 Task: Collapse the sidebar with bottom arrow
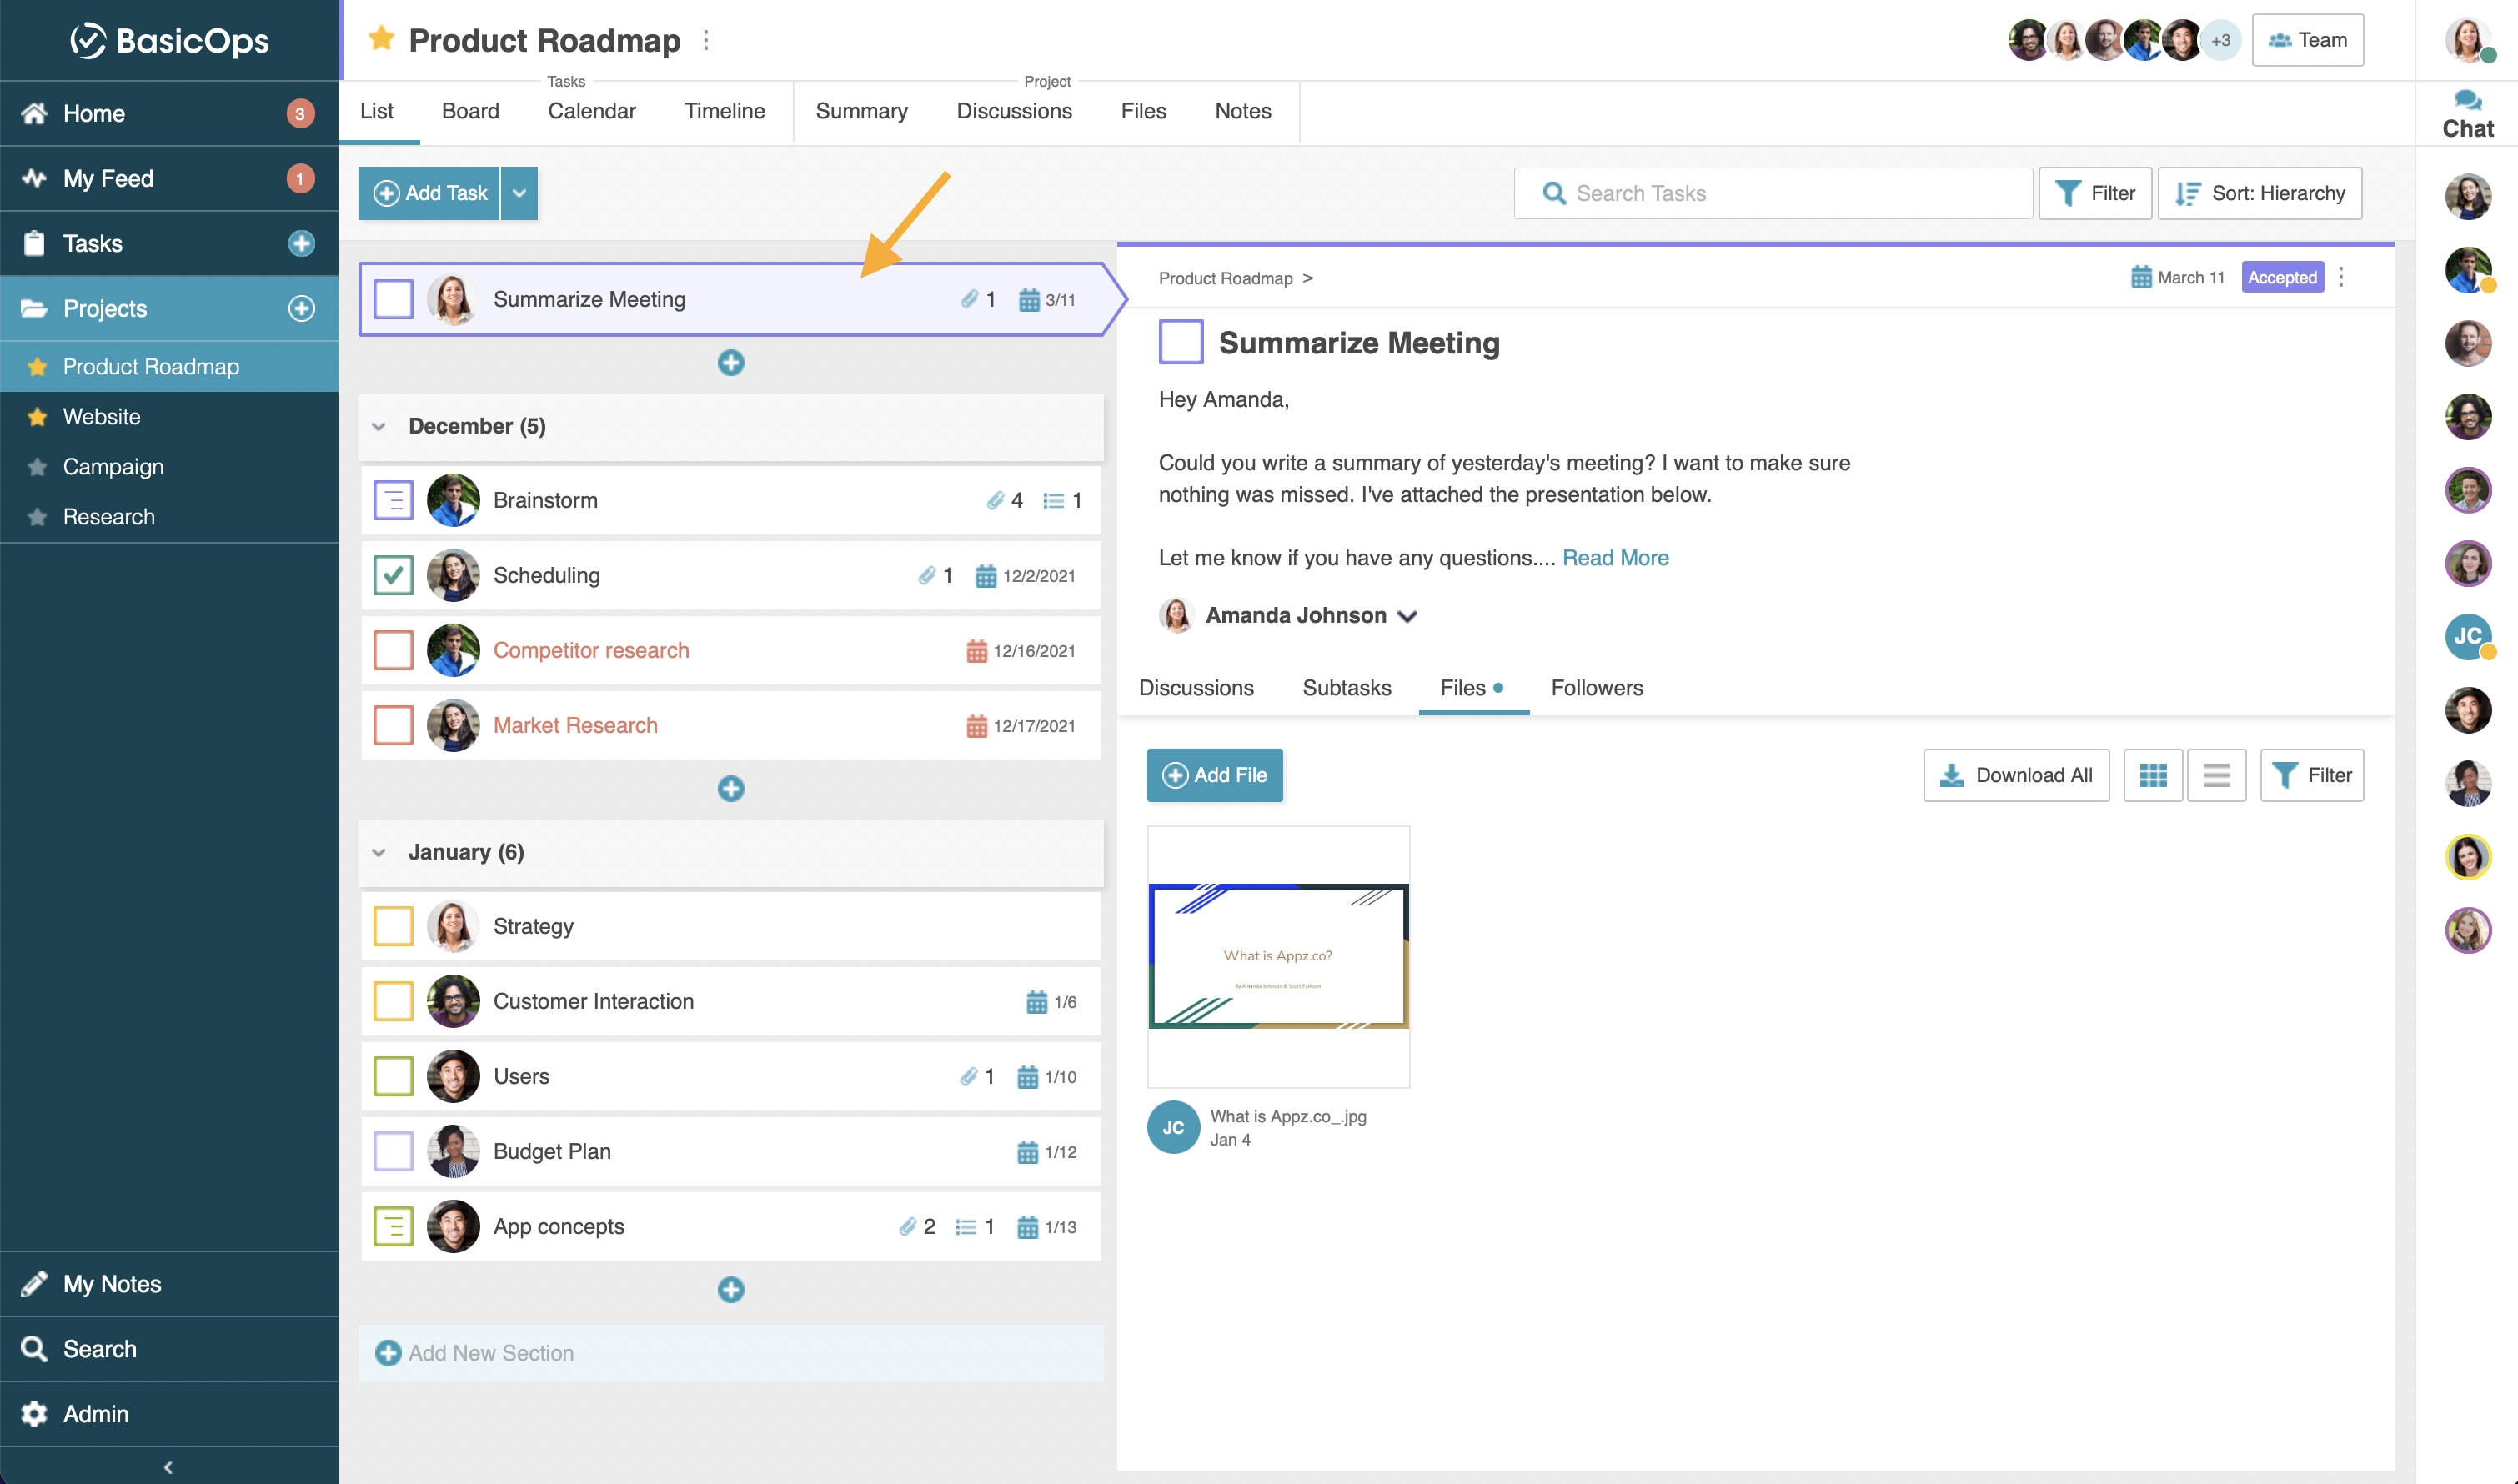pos(168,1467)
